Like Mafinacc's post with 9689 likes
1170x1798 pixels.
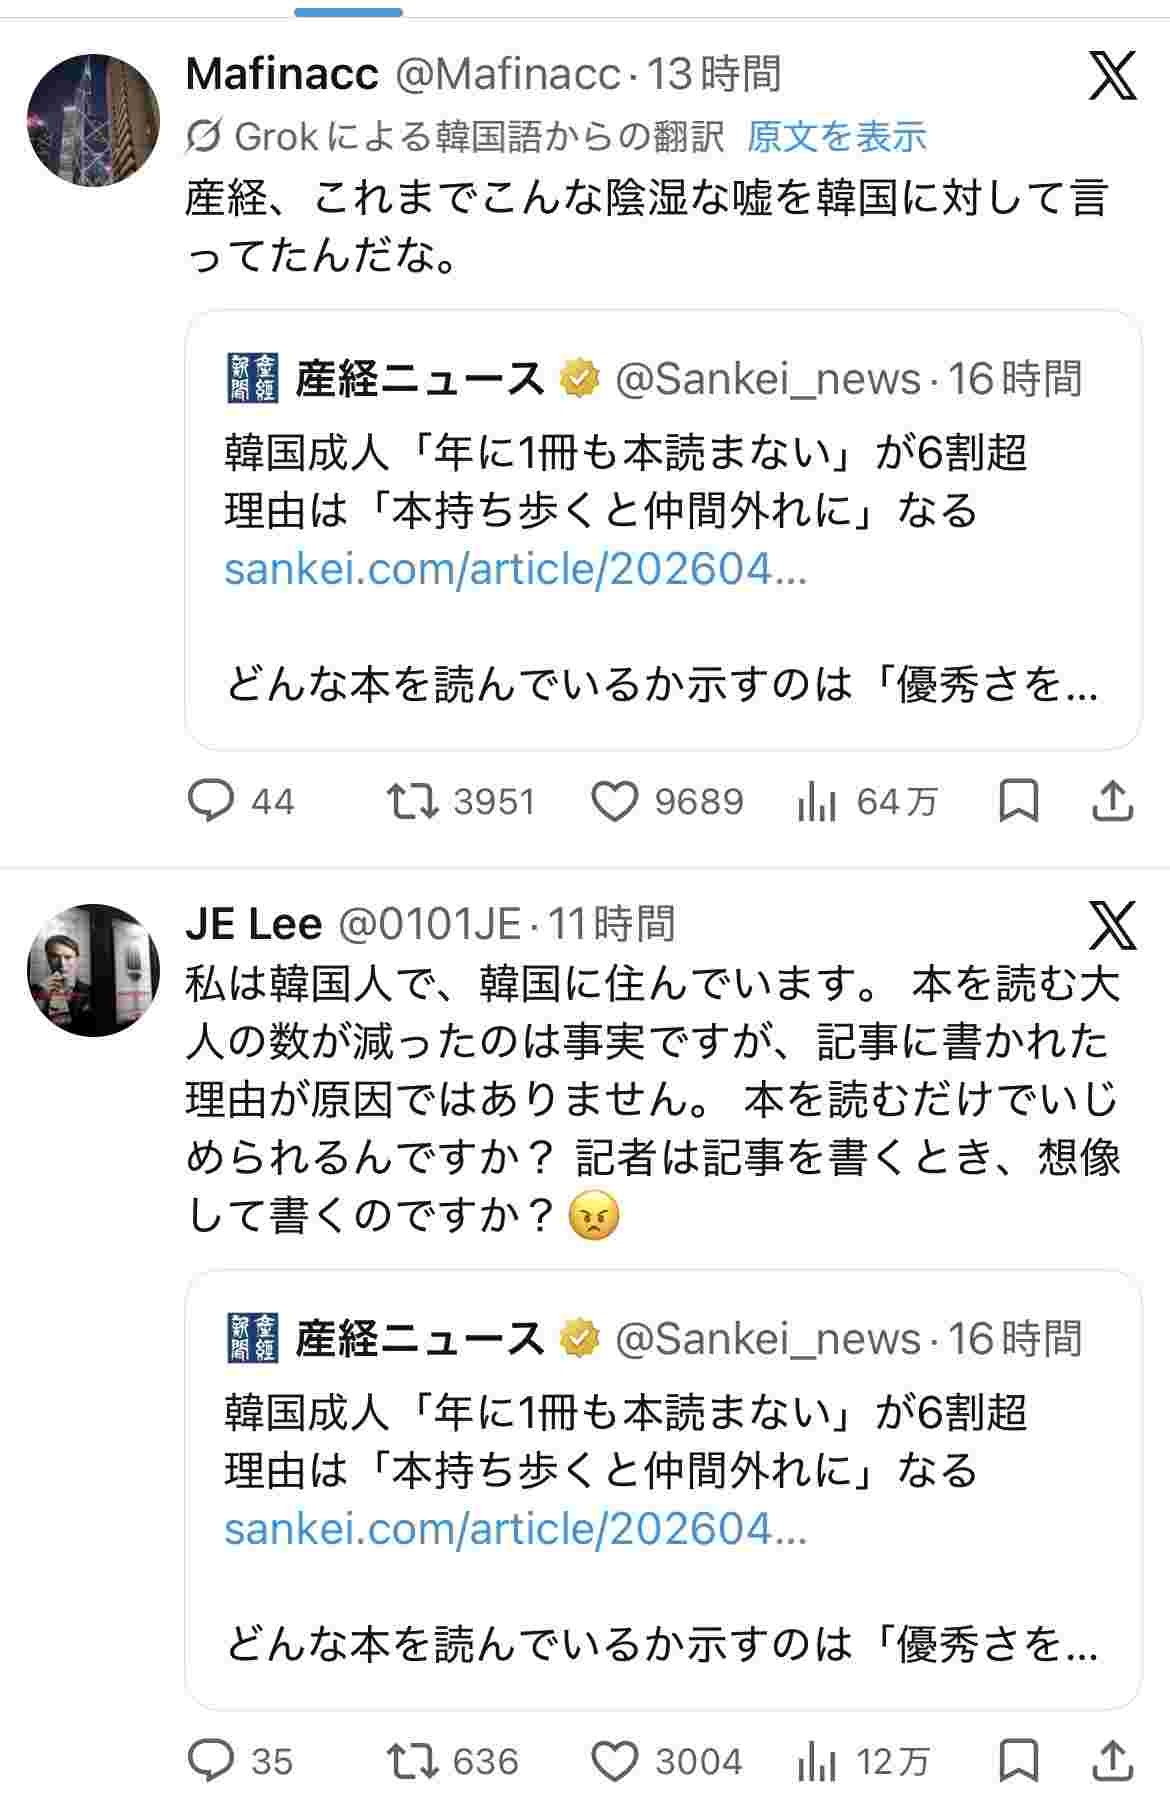[x=615, y=801]
